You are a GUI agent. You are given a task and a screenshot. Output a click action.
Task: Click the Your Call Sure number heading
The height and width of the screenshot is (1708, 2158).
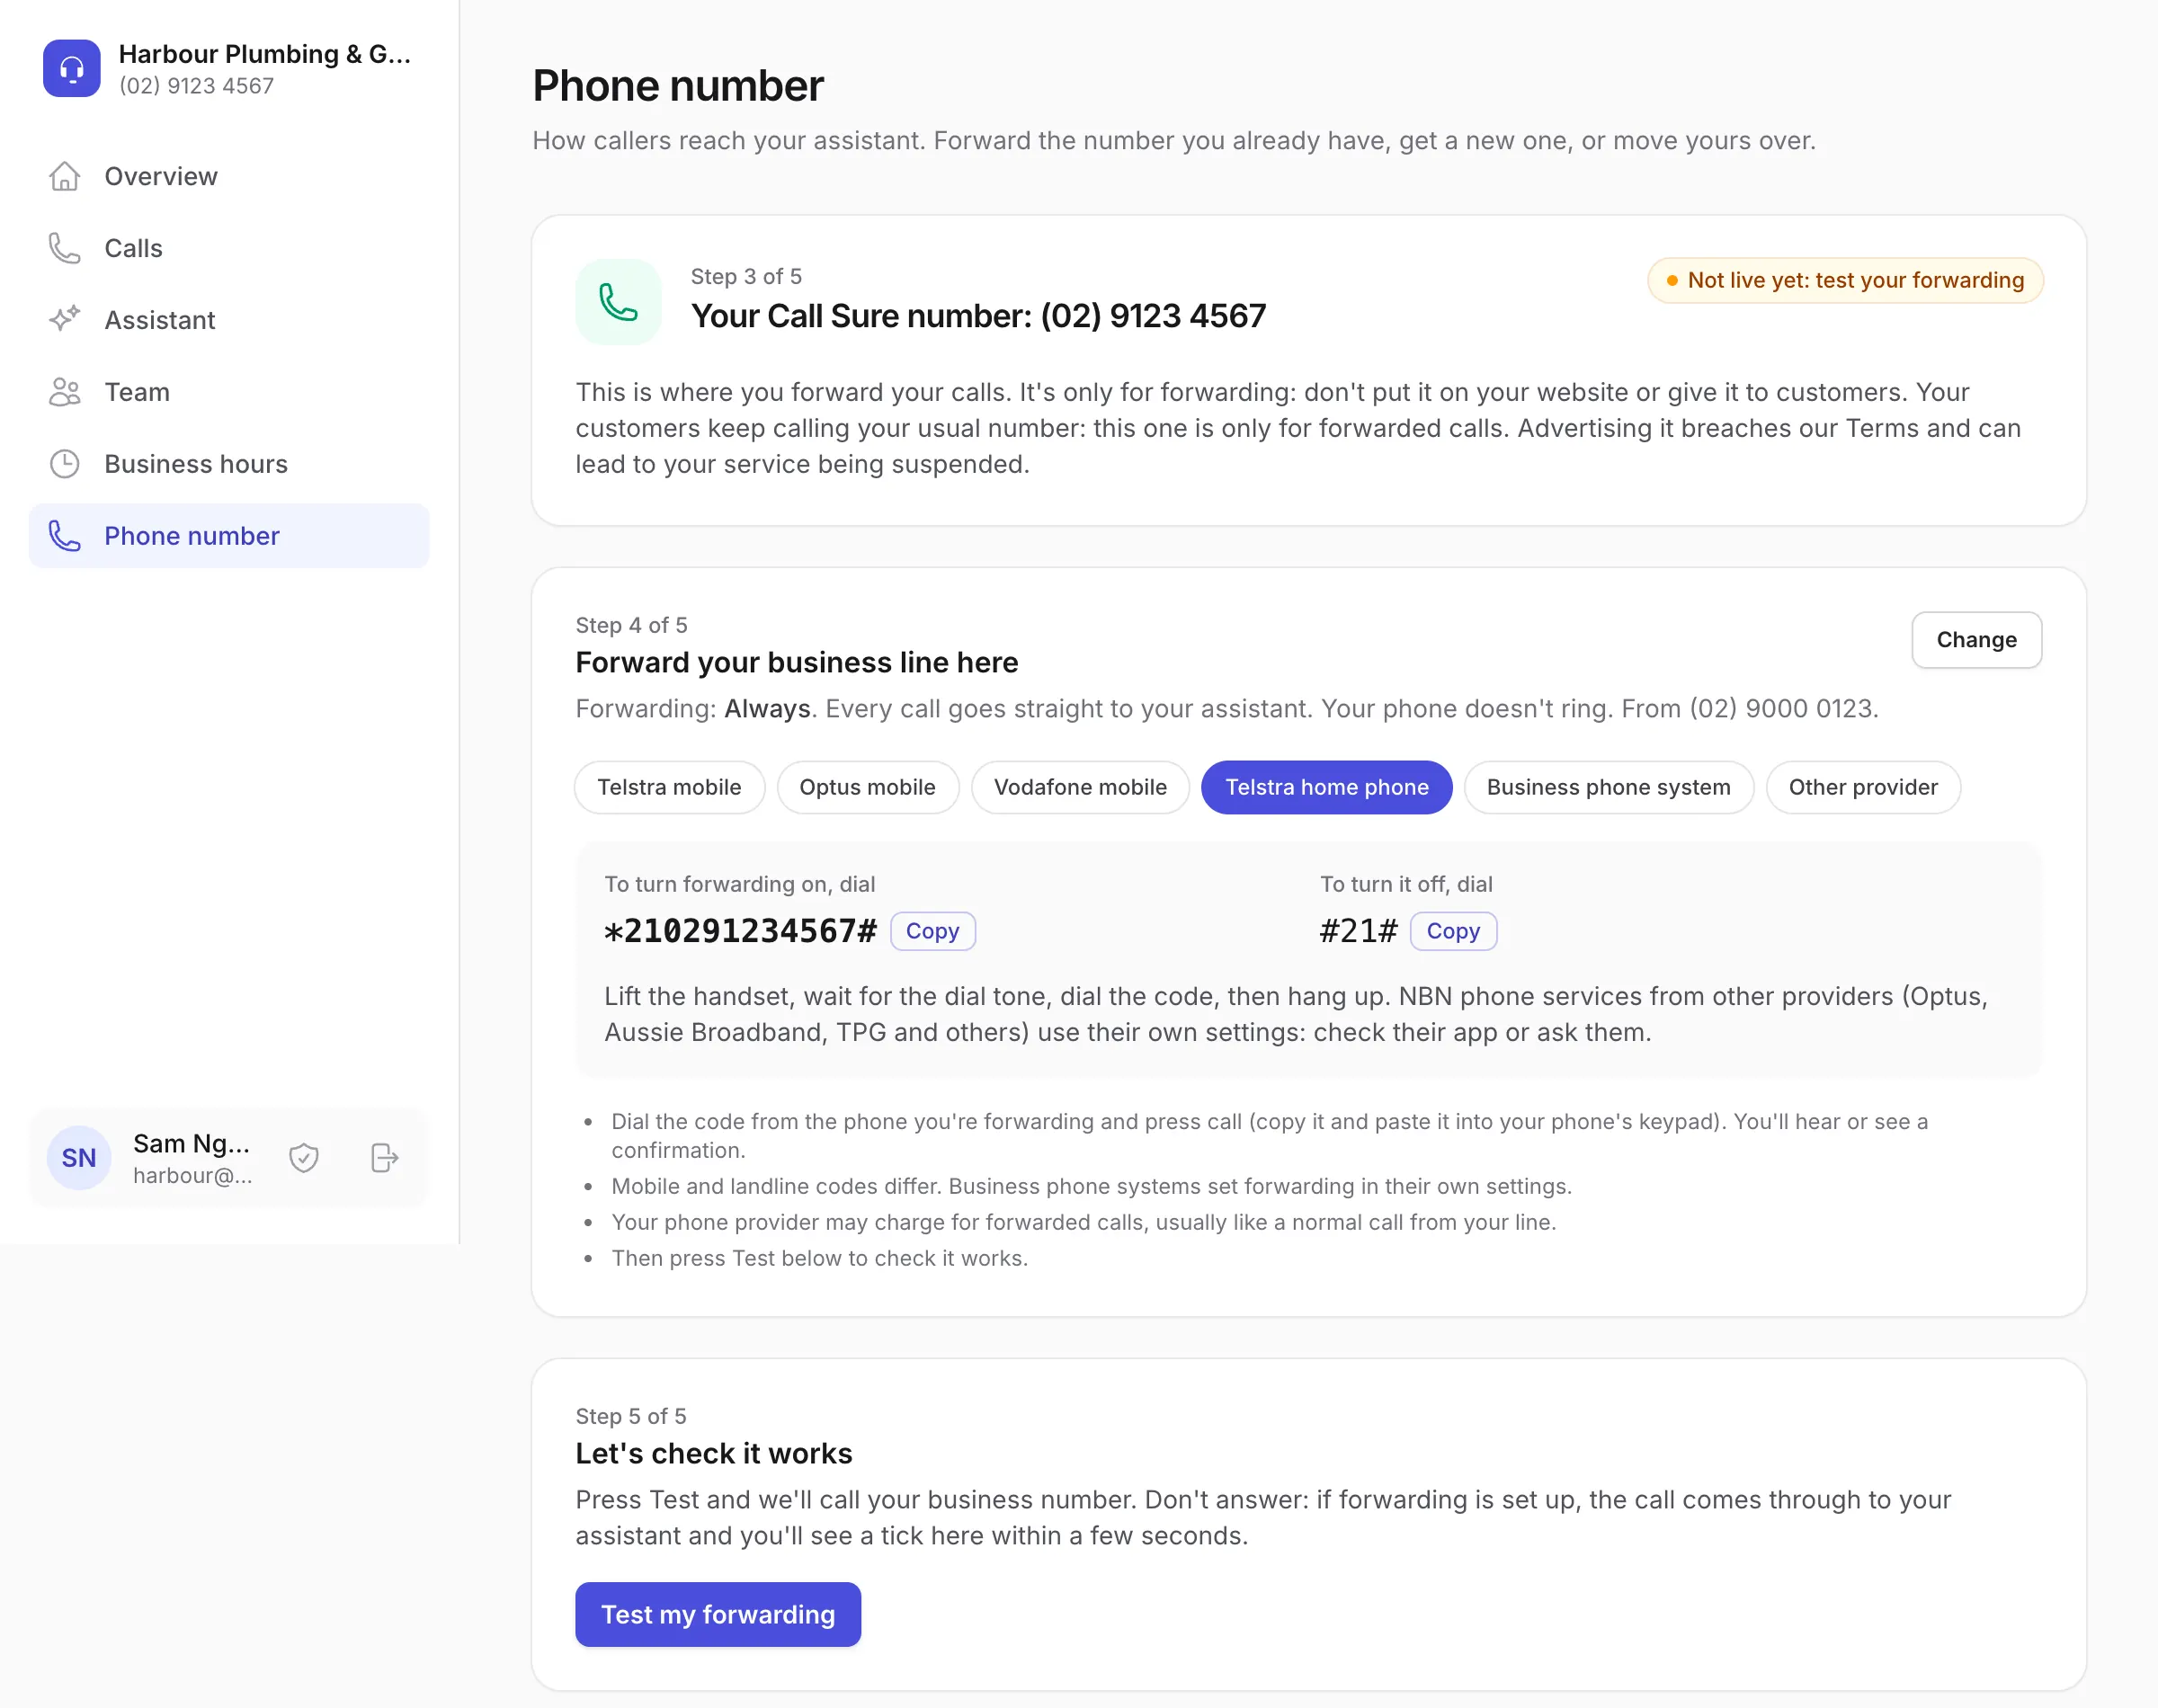tap(978, 316)
